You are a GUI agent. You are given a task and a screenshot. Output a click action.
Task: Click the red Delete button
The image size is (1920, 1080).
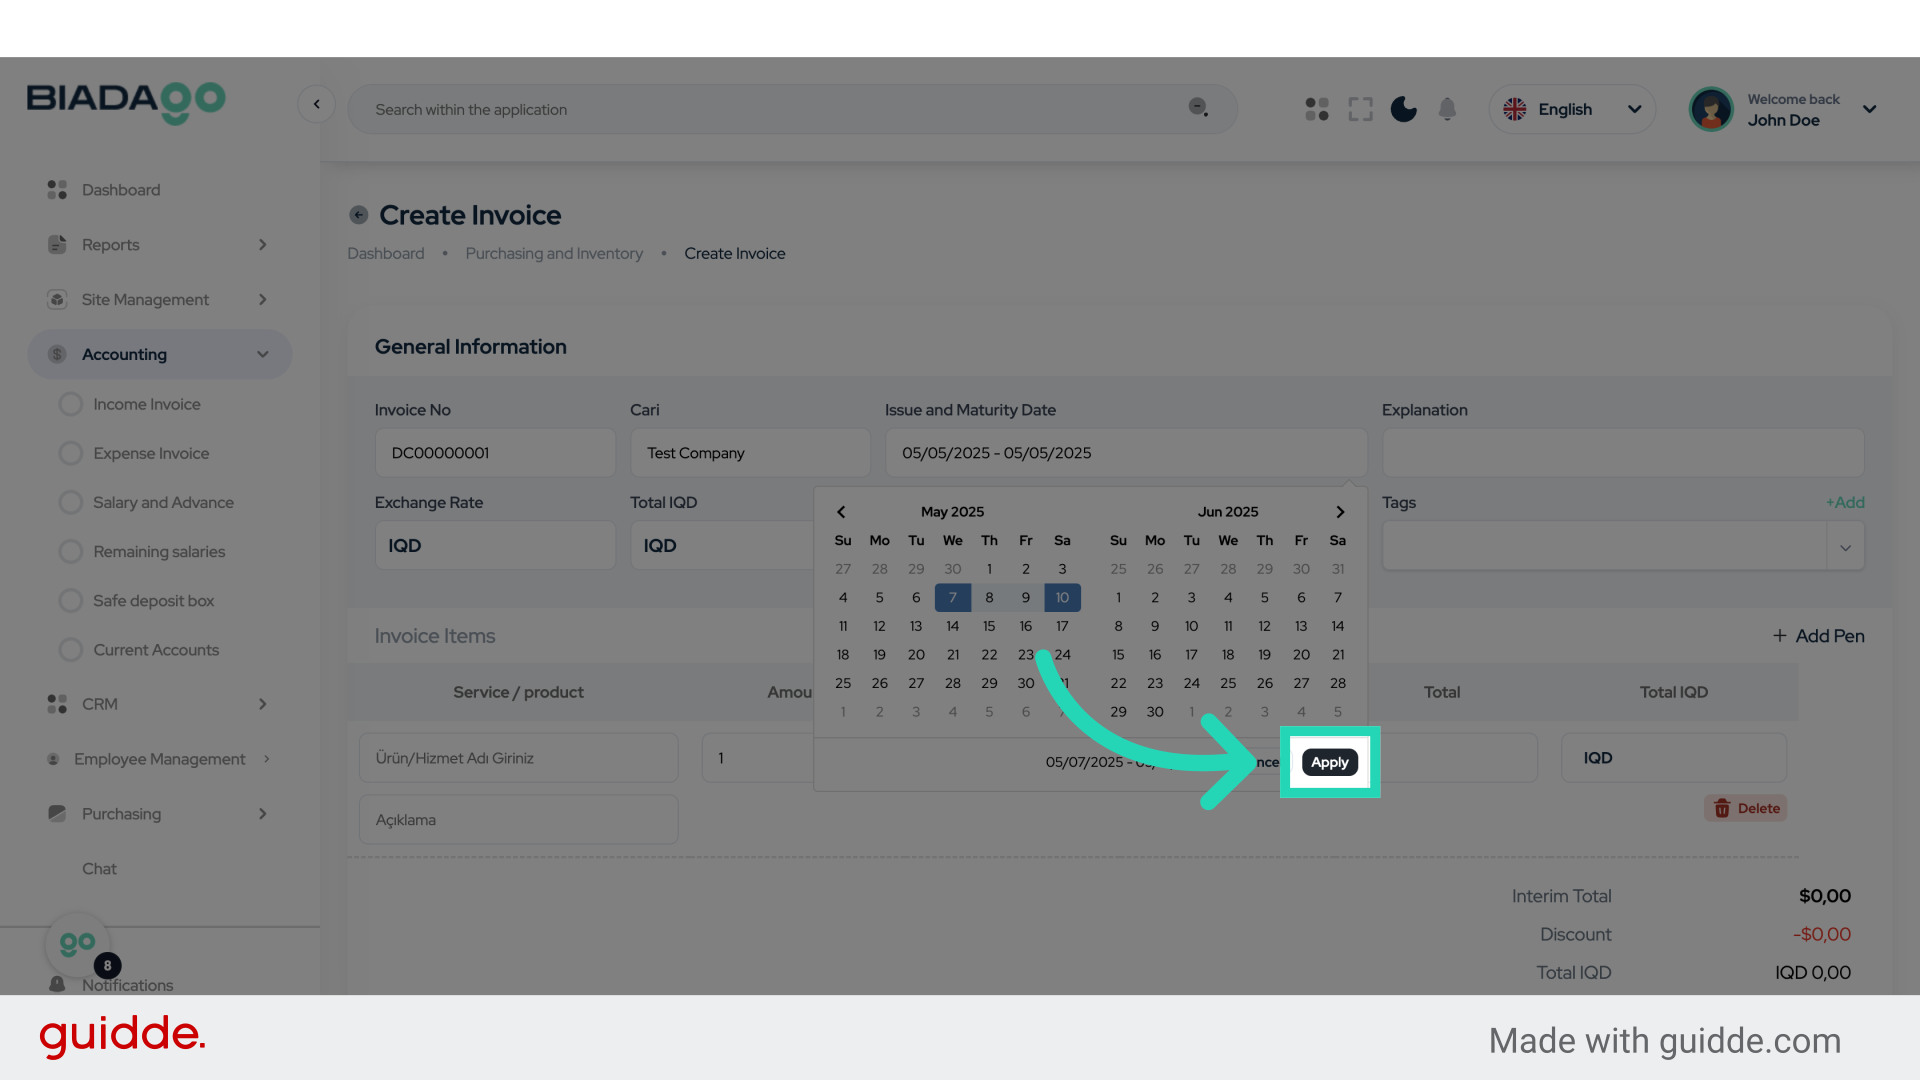click(x=1746, y=808)
